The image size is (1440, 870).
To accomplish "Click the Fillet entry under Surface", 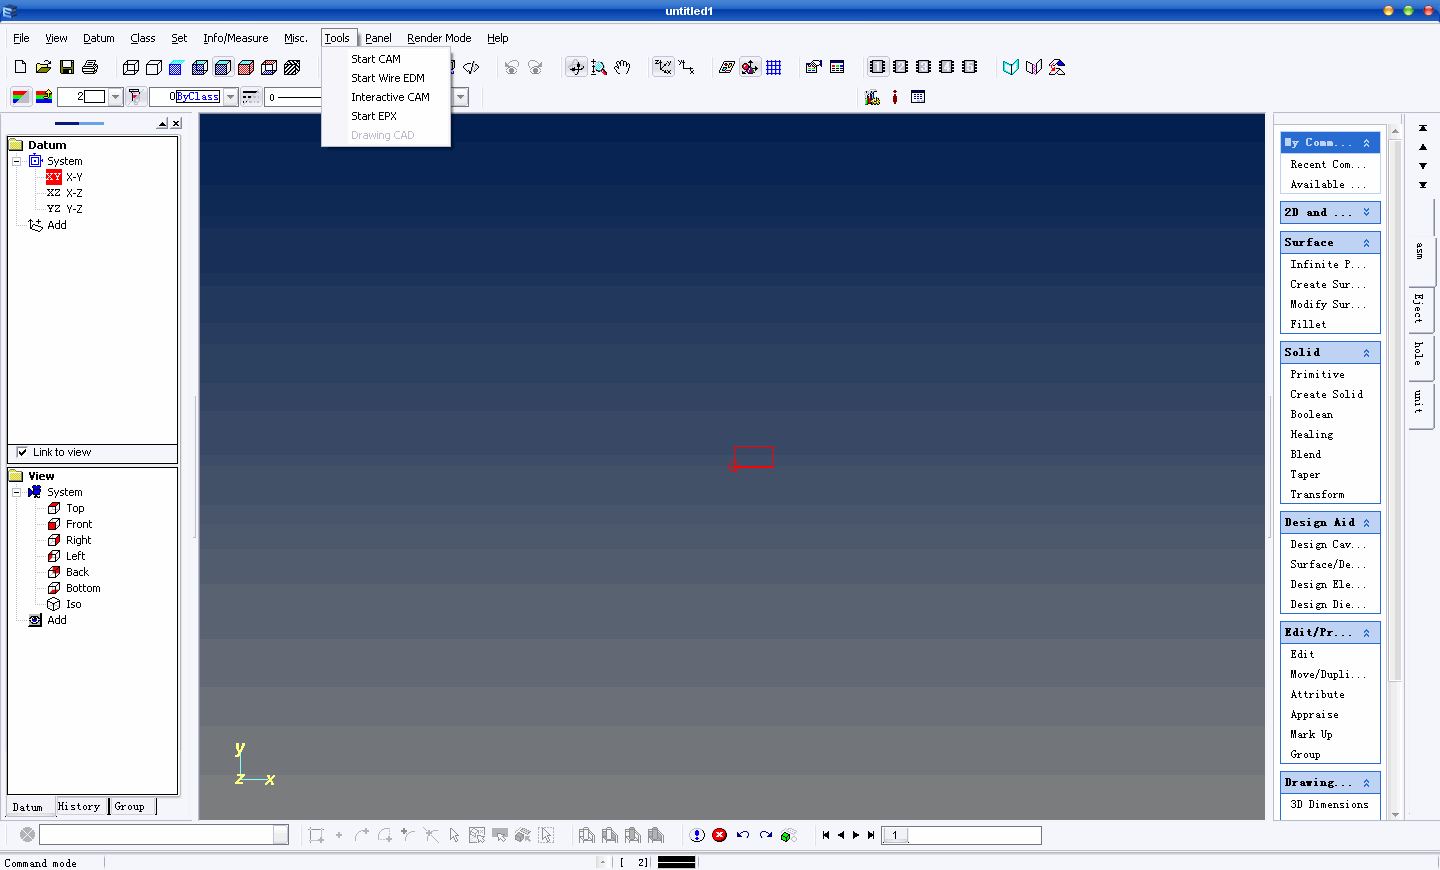I will [1308, 324].
